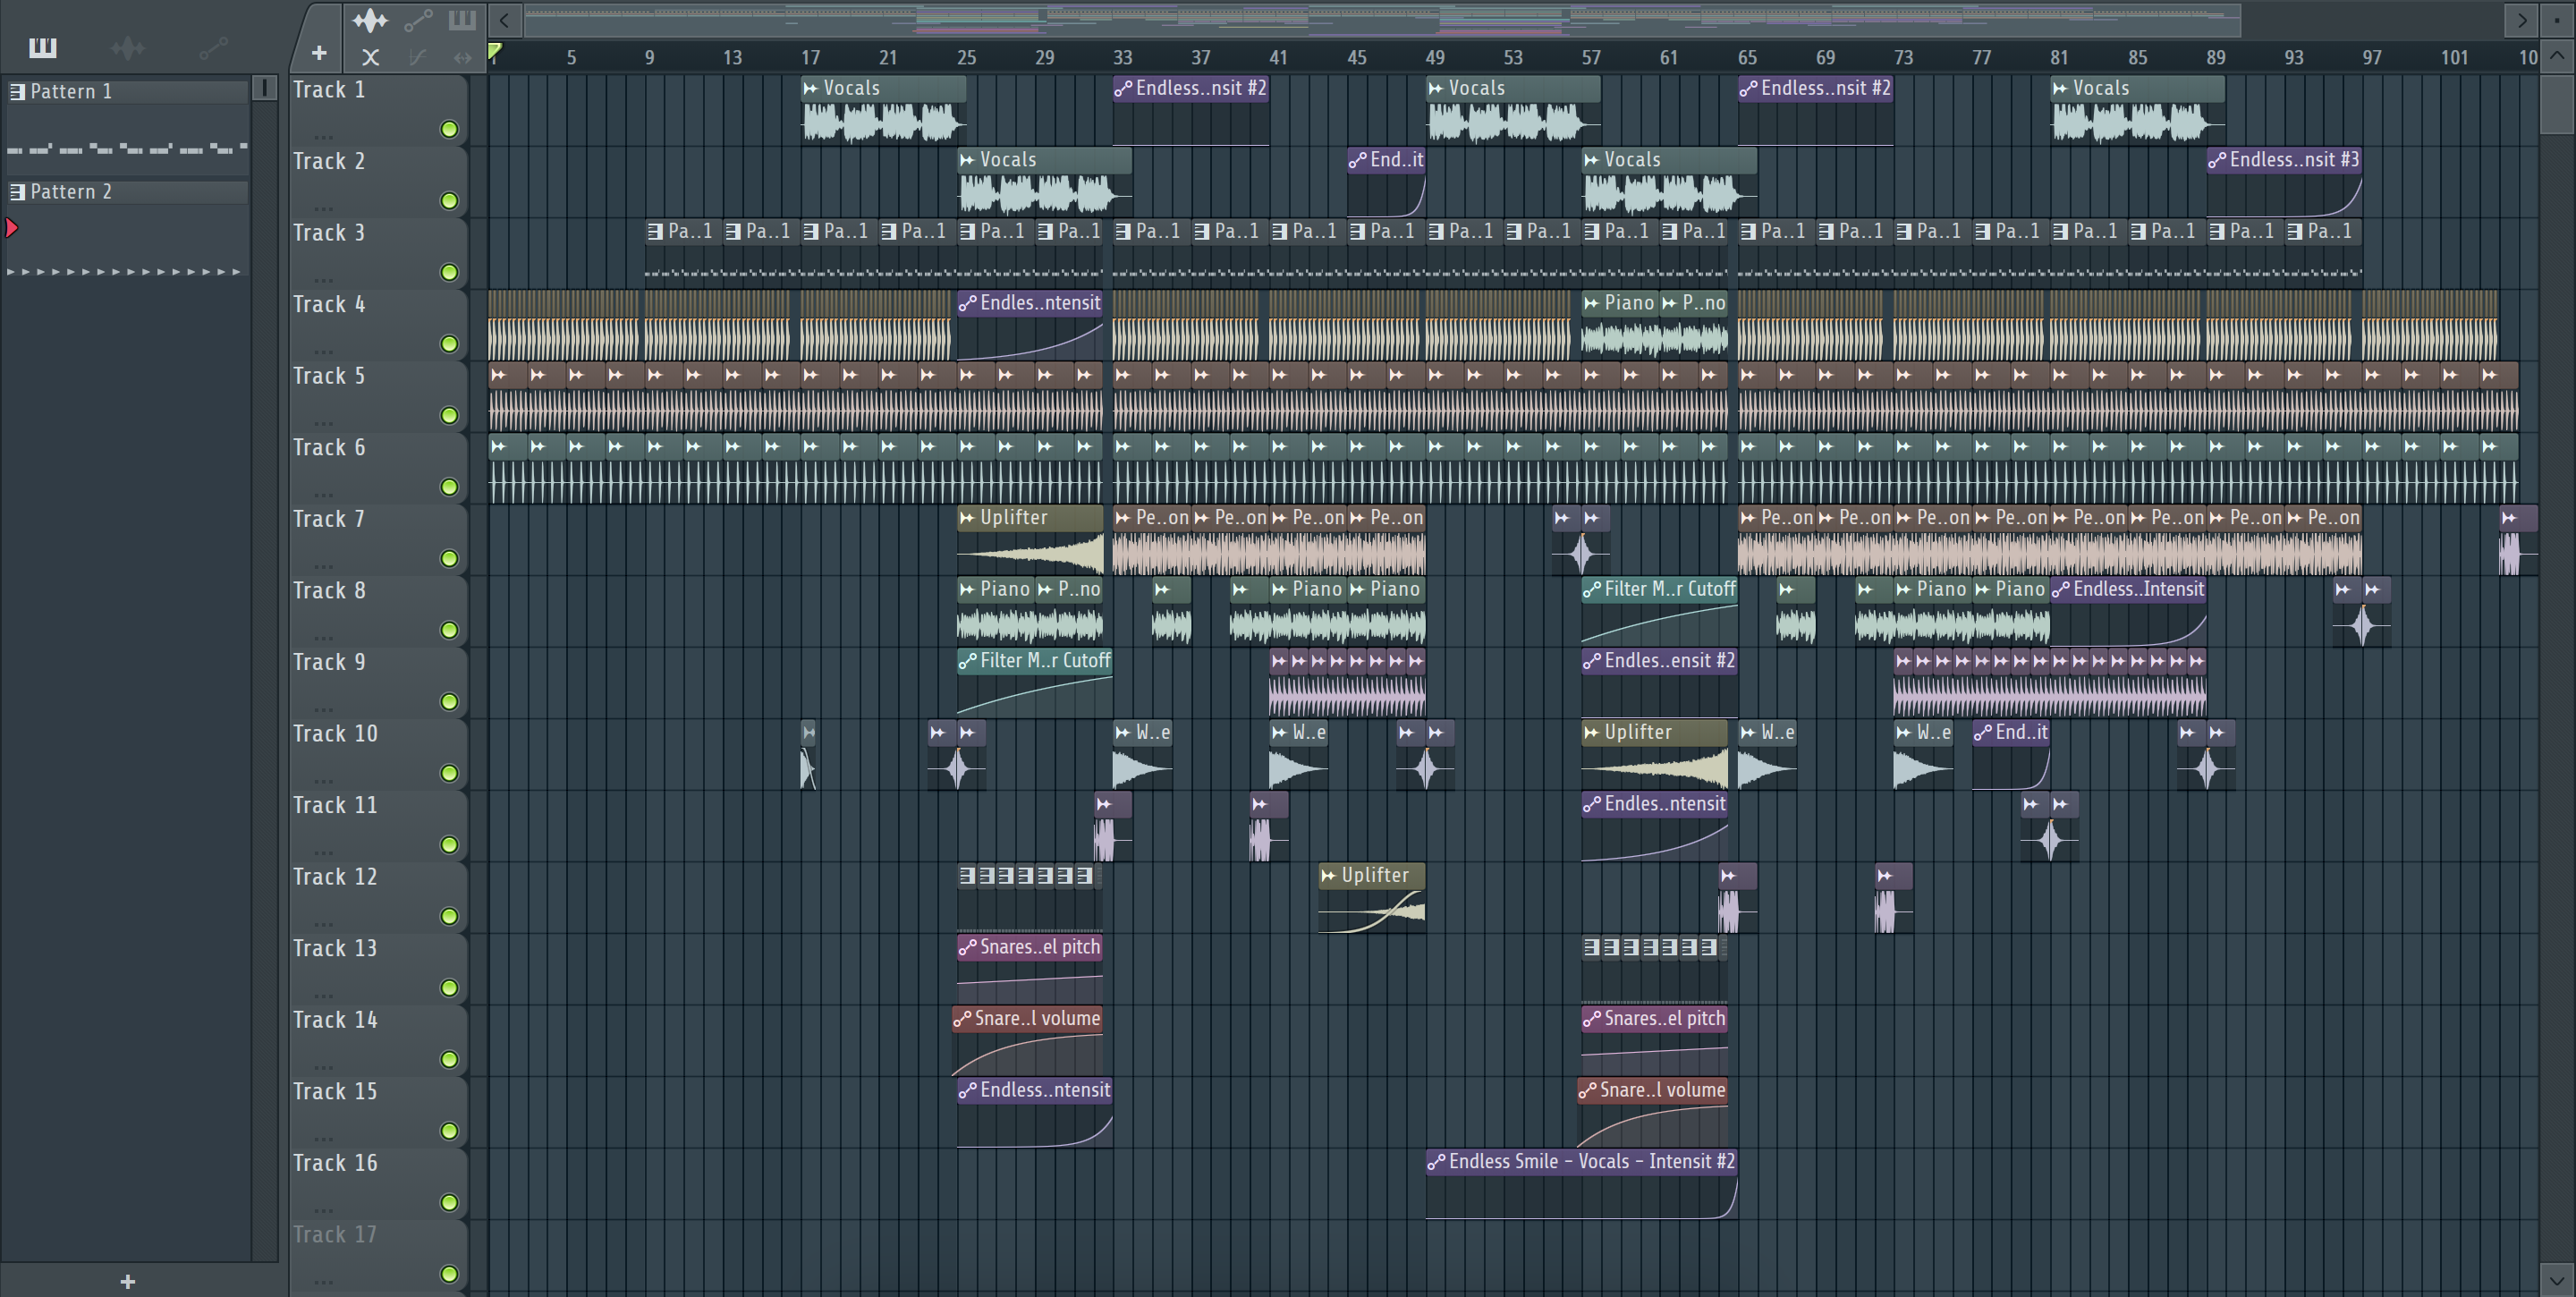Select pattern clip focus icon in playlist toolbar
Screen dimensions: 2576x1297
[x=462, y=20]
